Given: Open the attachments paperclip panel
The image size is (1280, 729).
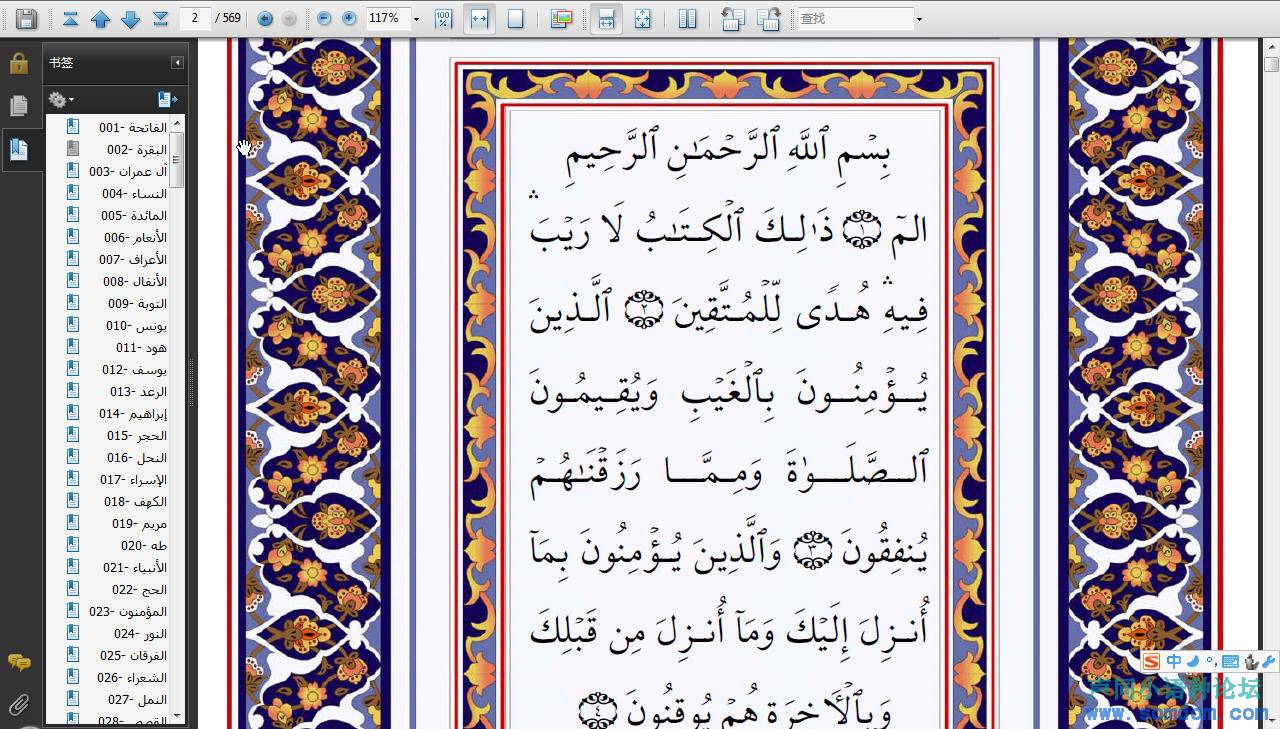Looking at the screenshot, I should tap(19, 705).
